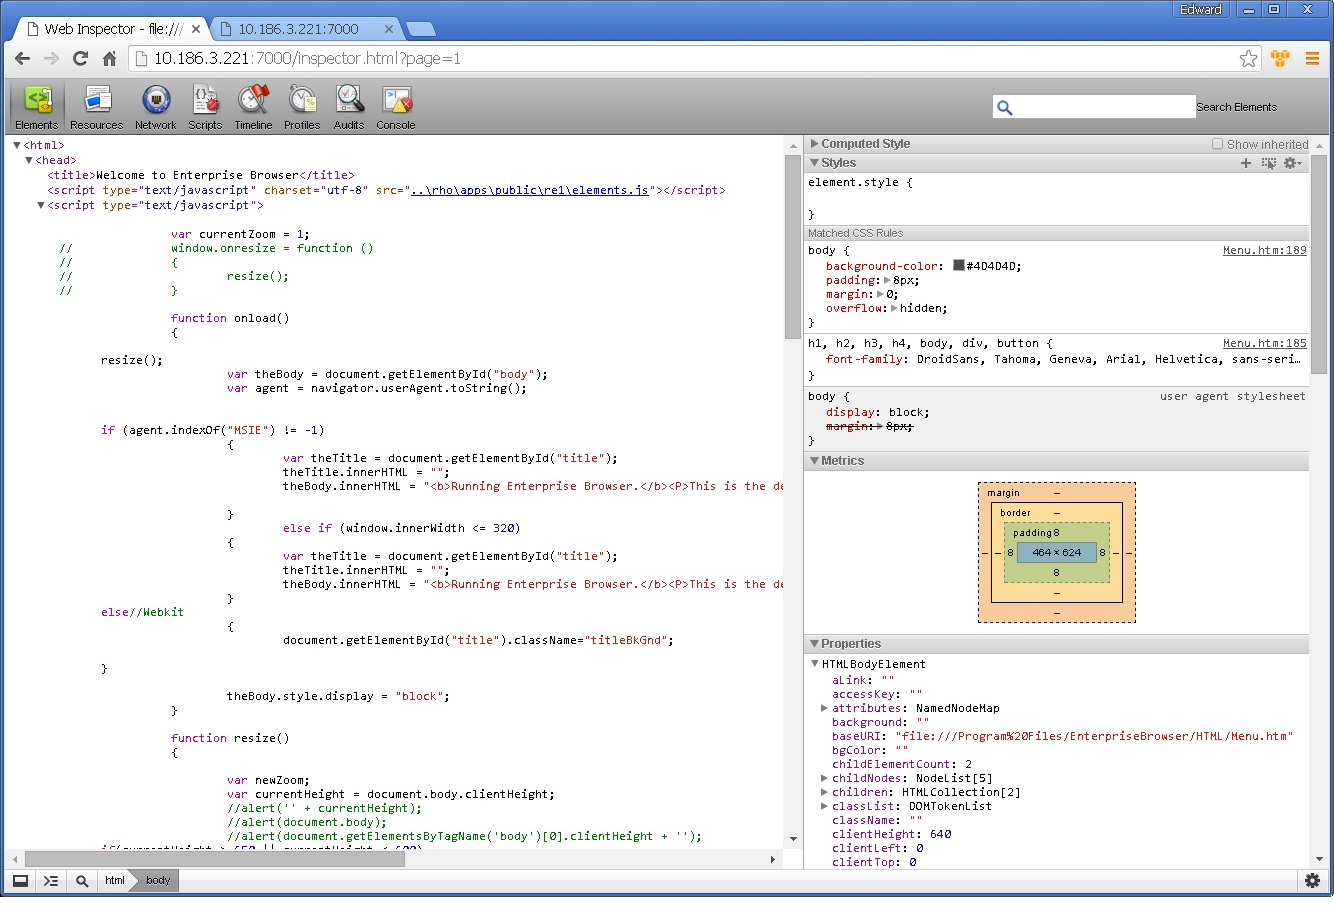Show the console drawer from status bar

coord(51,881)
